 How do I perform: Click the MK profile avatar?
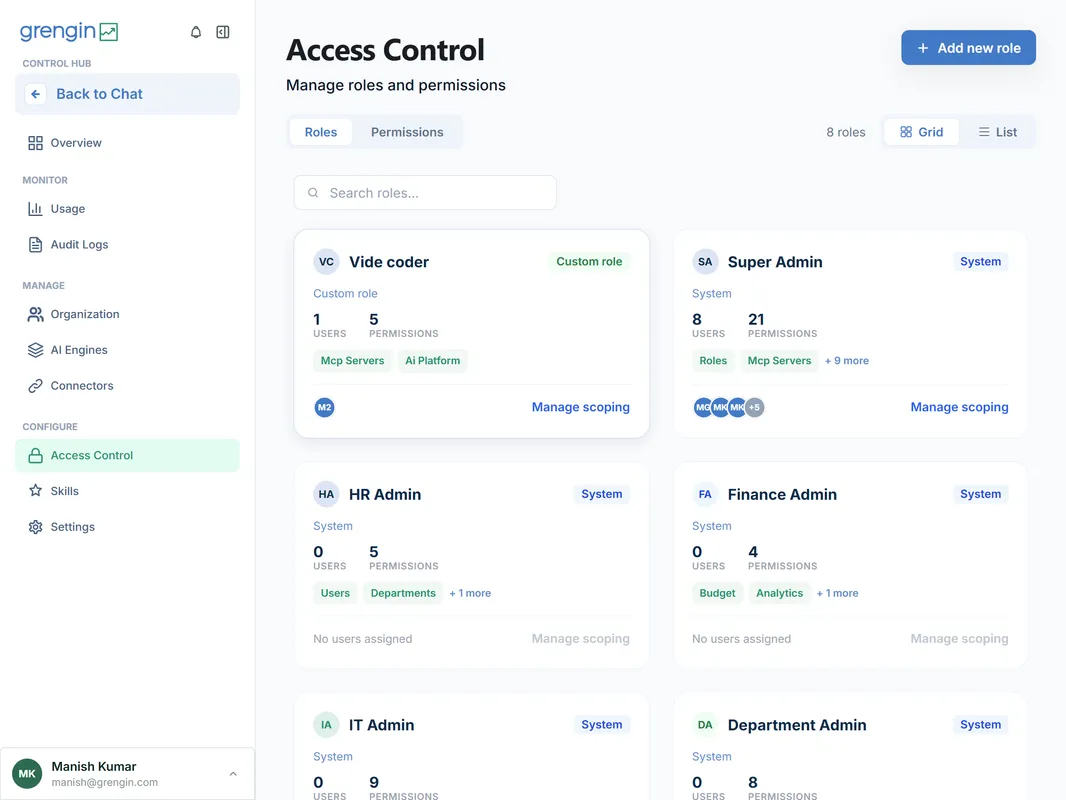pos(27,773)
